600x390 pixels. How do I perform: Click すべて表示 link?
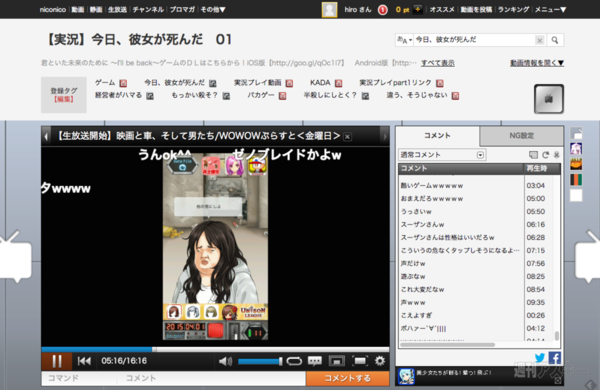pyautogui.click(x=438, y=63)
